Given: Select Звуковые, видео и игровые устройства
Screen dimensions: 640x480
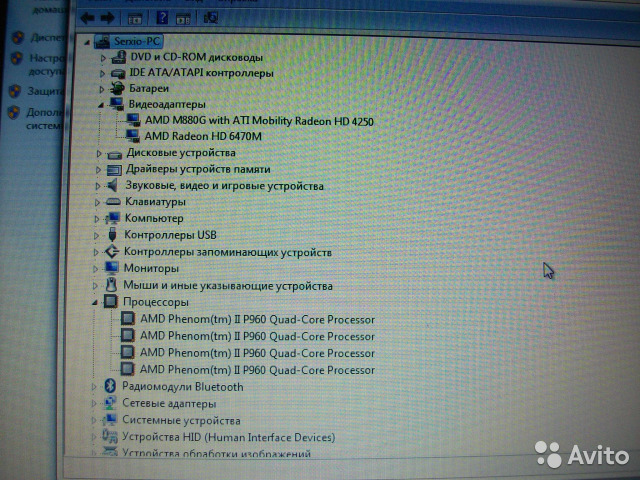Looking at the screenshot, I should click(224, 186).
